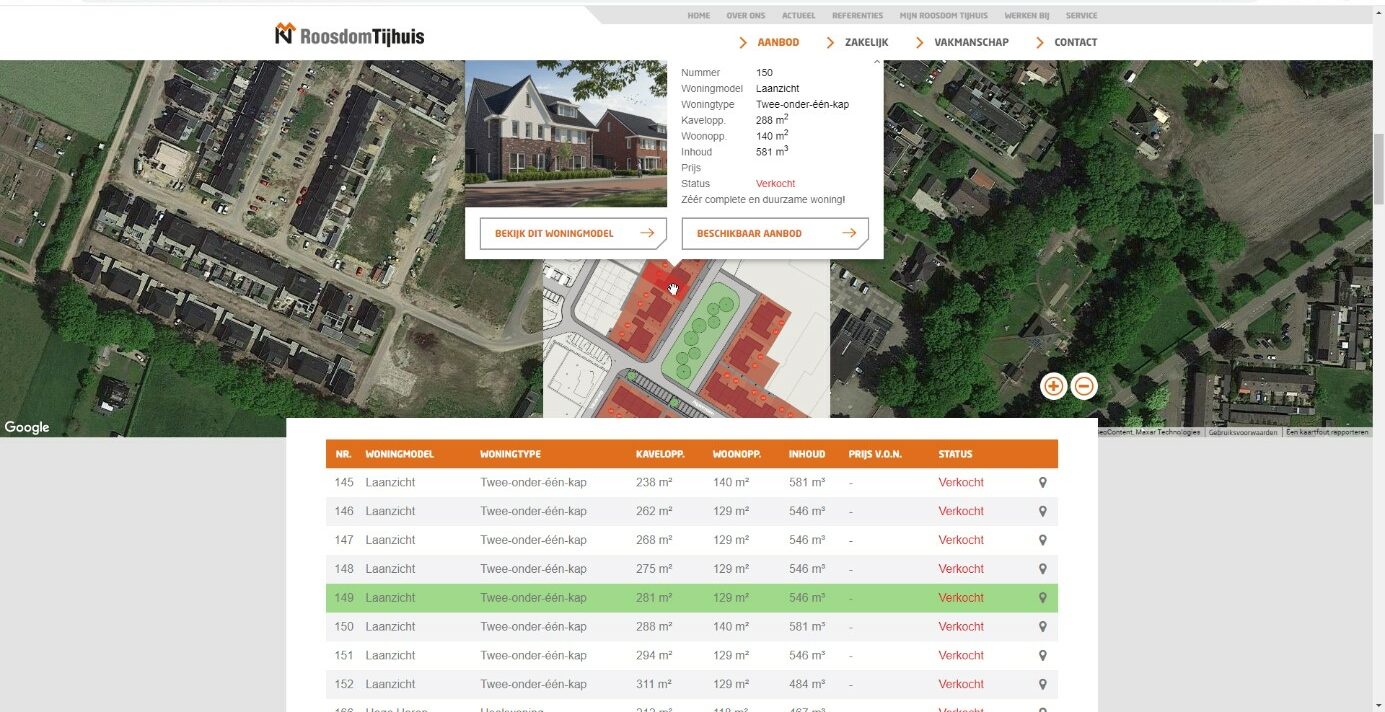The image size is (1385, 712).
Task: Click location pin in highlighted row 149
Action: [1042, 598]
